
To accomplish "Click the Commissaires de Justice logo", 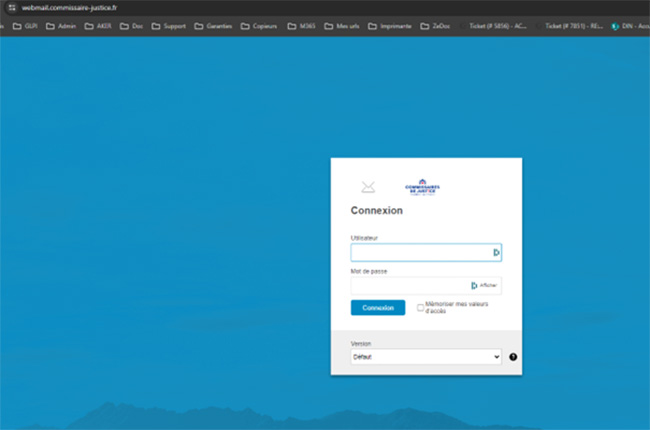I will click(422, 187).
